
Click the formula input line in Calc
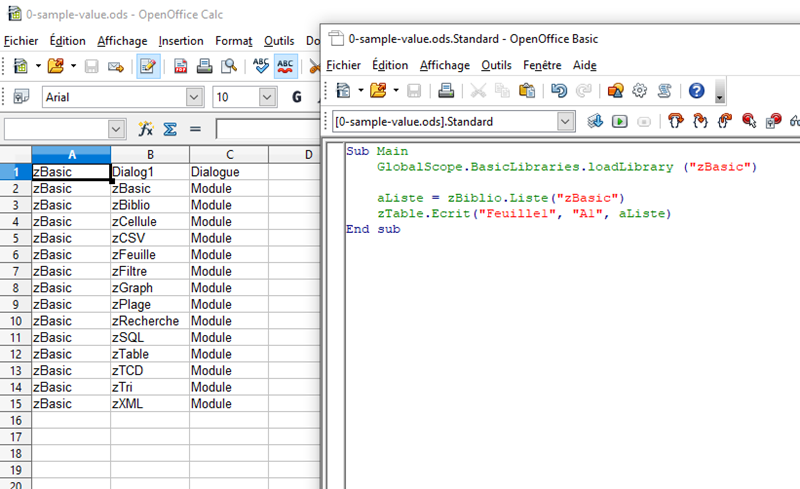(268, 129)
